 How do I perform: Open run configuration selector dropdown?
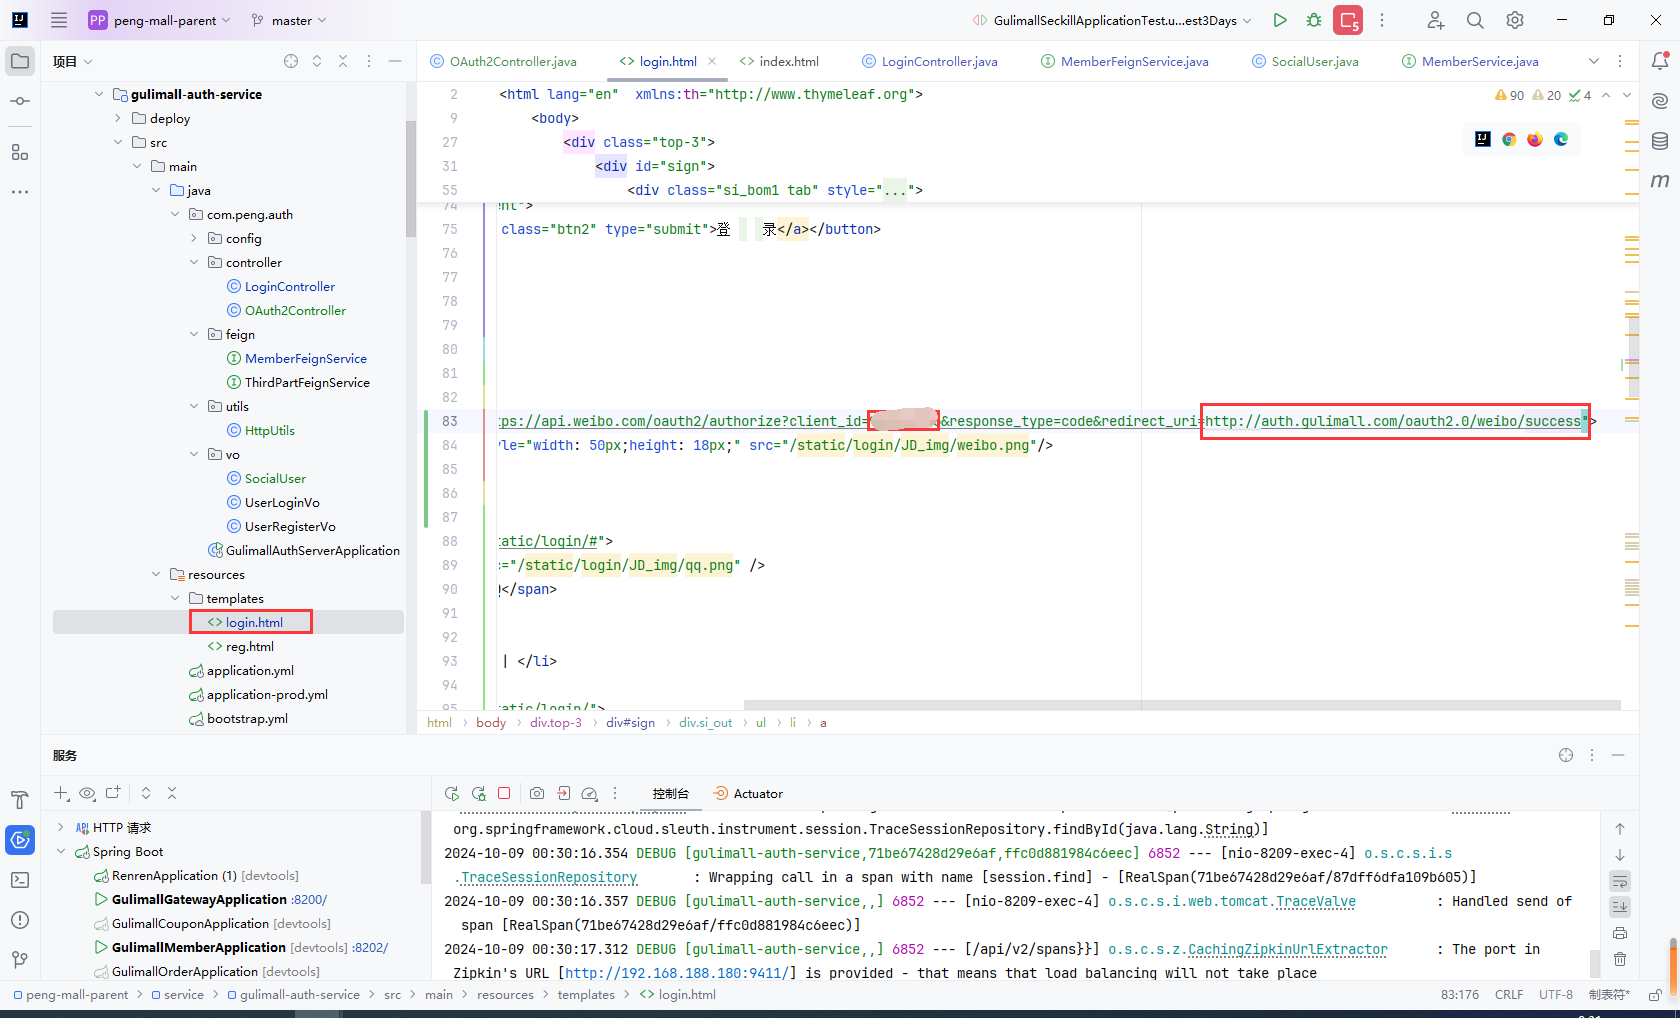[x=1113, y=20]
